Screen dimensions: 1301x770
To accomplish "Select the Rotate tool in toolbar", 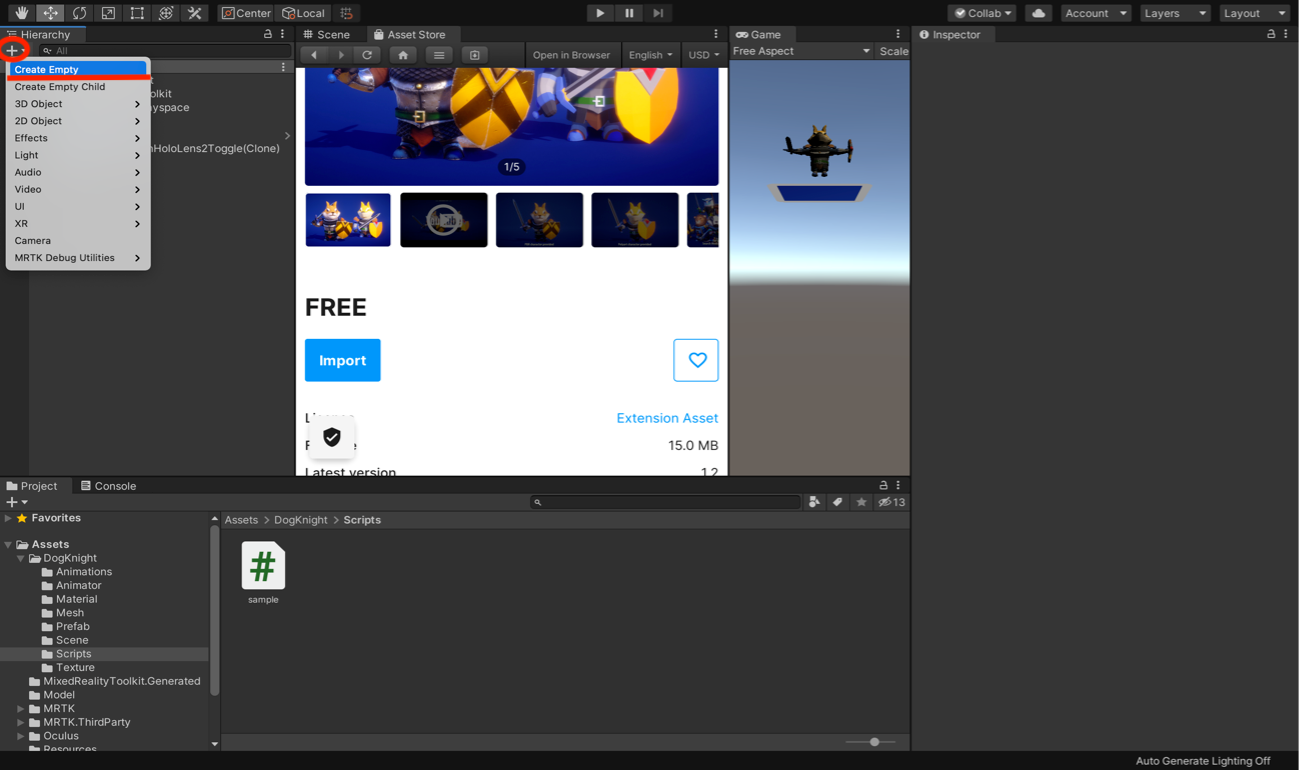I will pyautogui.click(x=79, y=13).
